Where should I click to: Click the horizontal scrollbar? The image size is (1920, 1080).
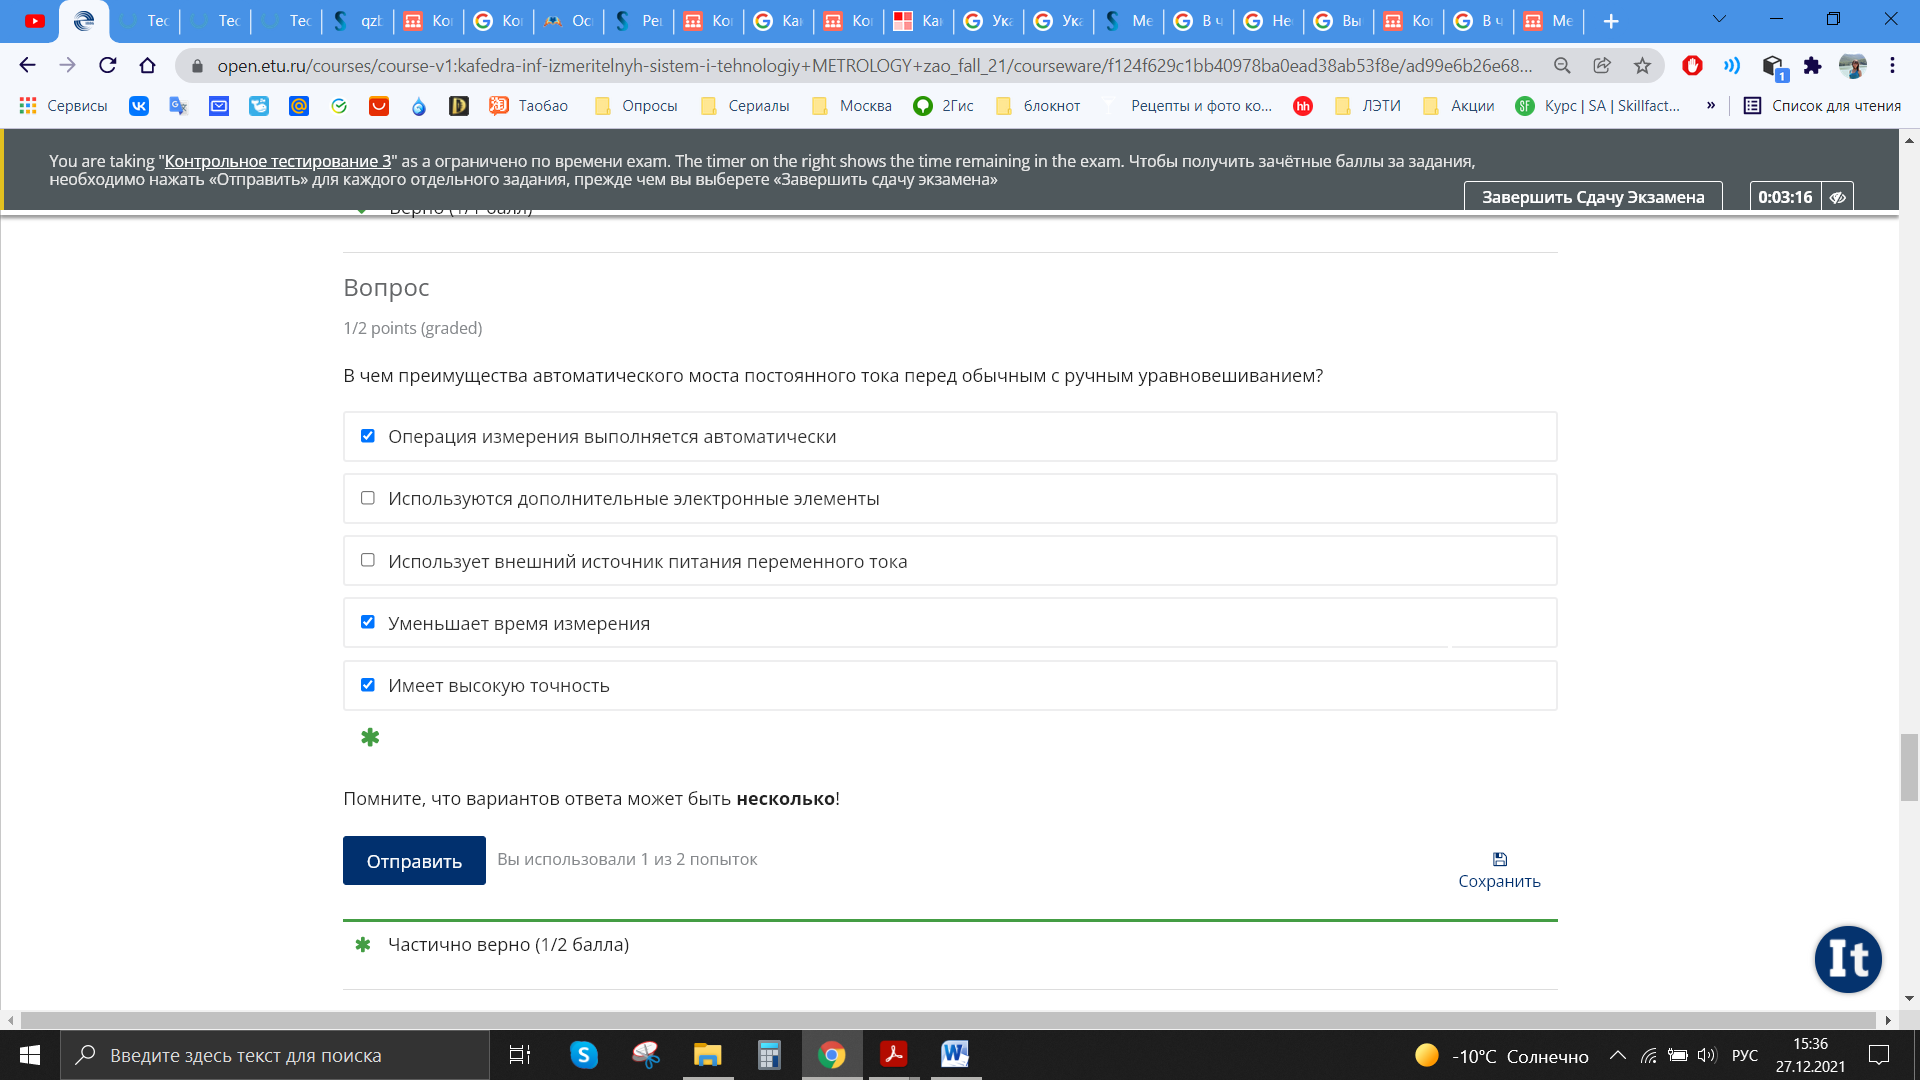click(948, 1020)
